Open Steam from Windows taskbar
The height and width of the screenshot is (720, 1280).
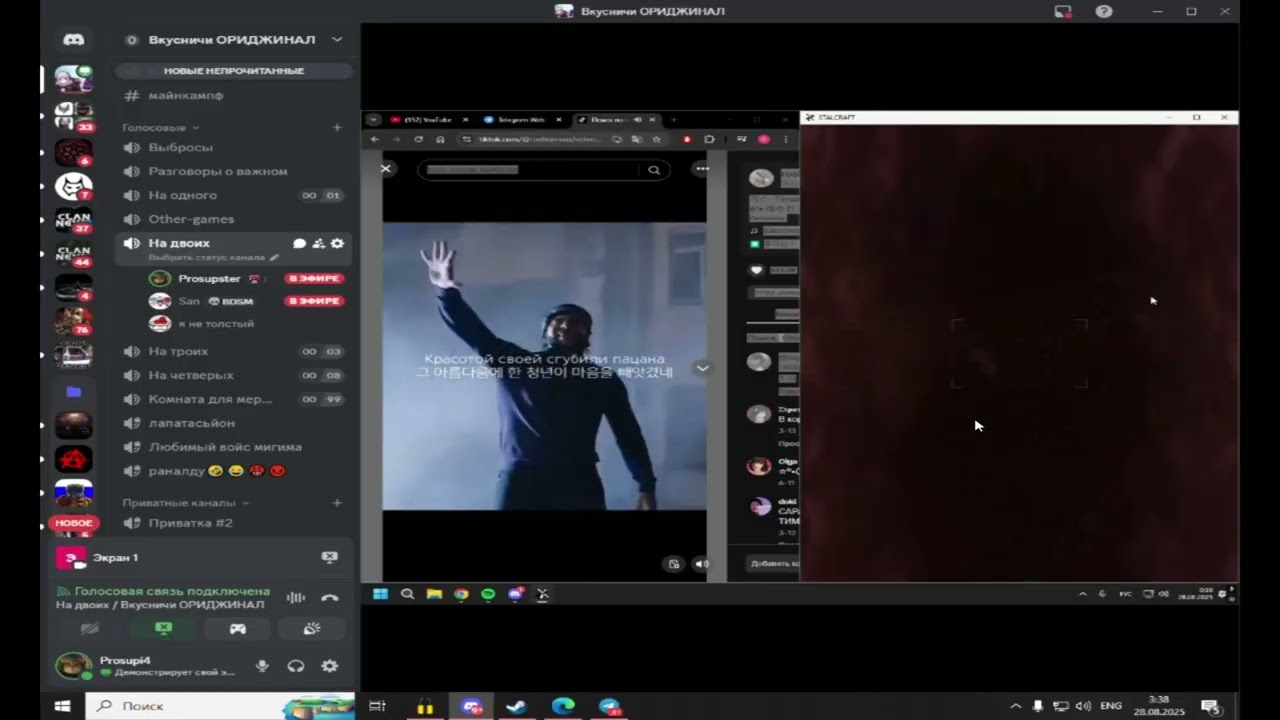click(x=516, y=706)
